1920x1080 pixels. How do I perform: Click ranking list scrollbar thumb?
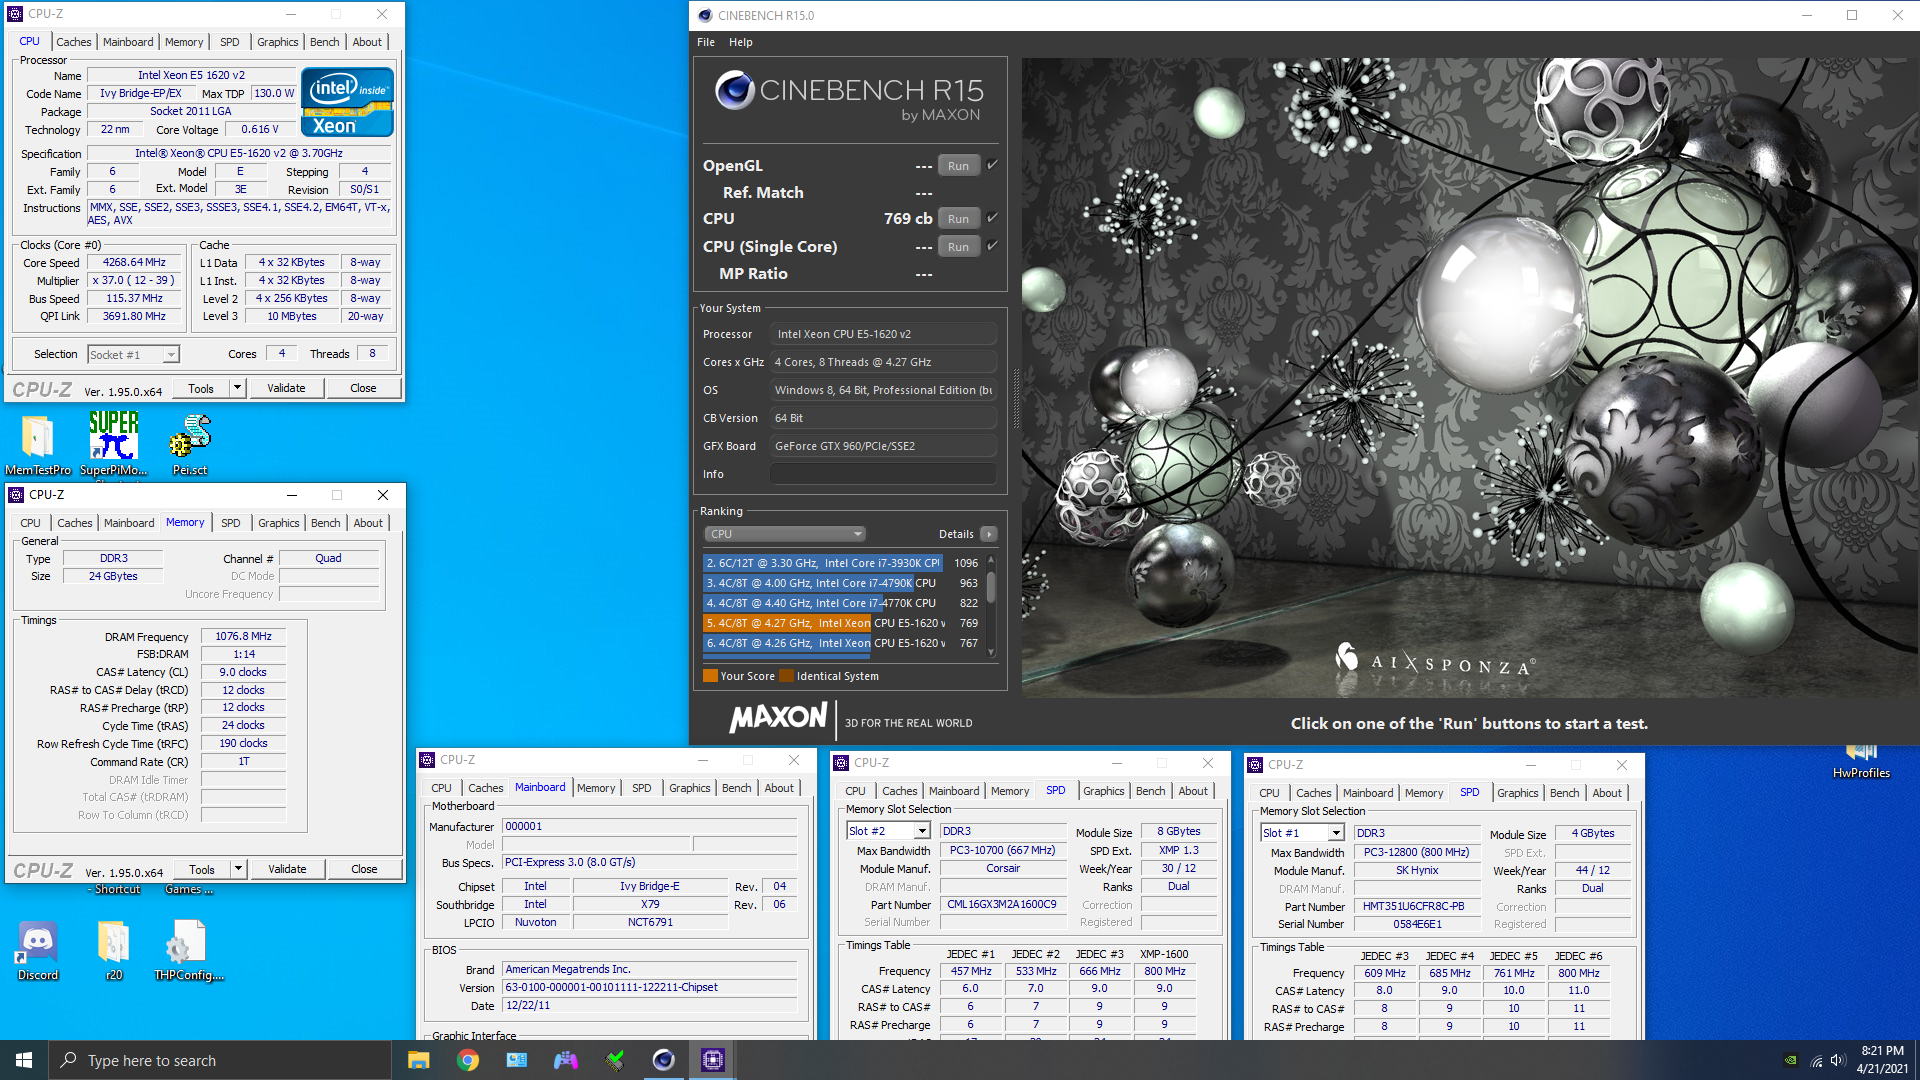991,586
